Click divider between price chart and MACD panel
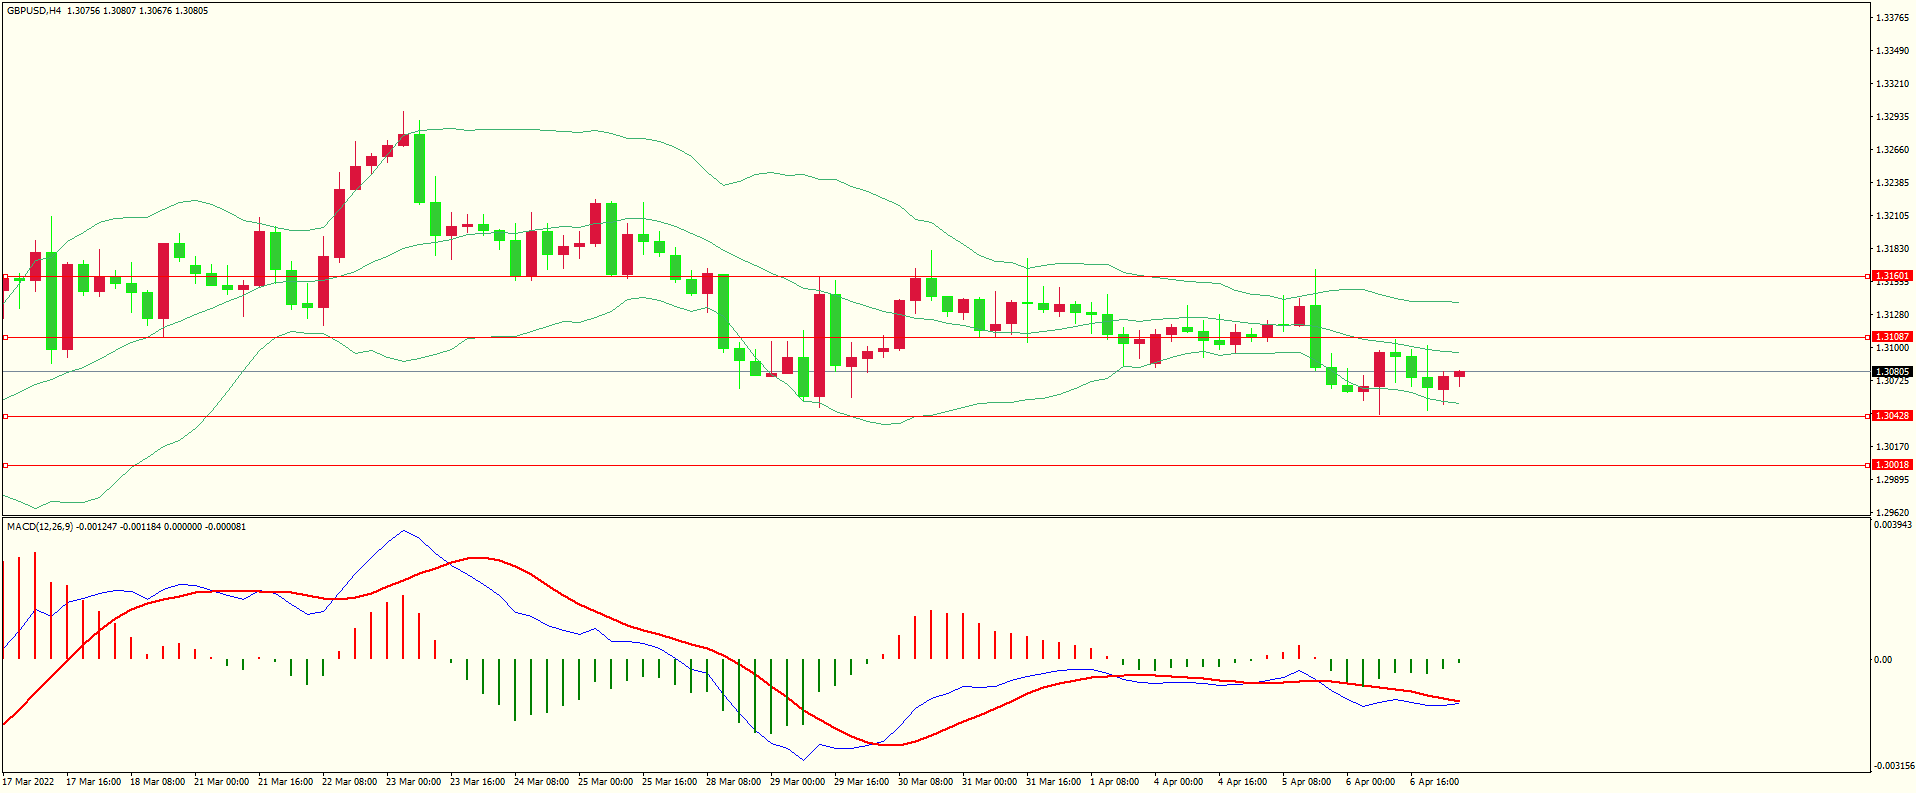The image size is (1916, 793). point(935,517)
